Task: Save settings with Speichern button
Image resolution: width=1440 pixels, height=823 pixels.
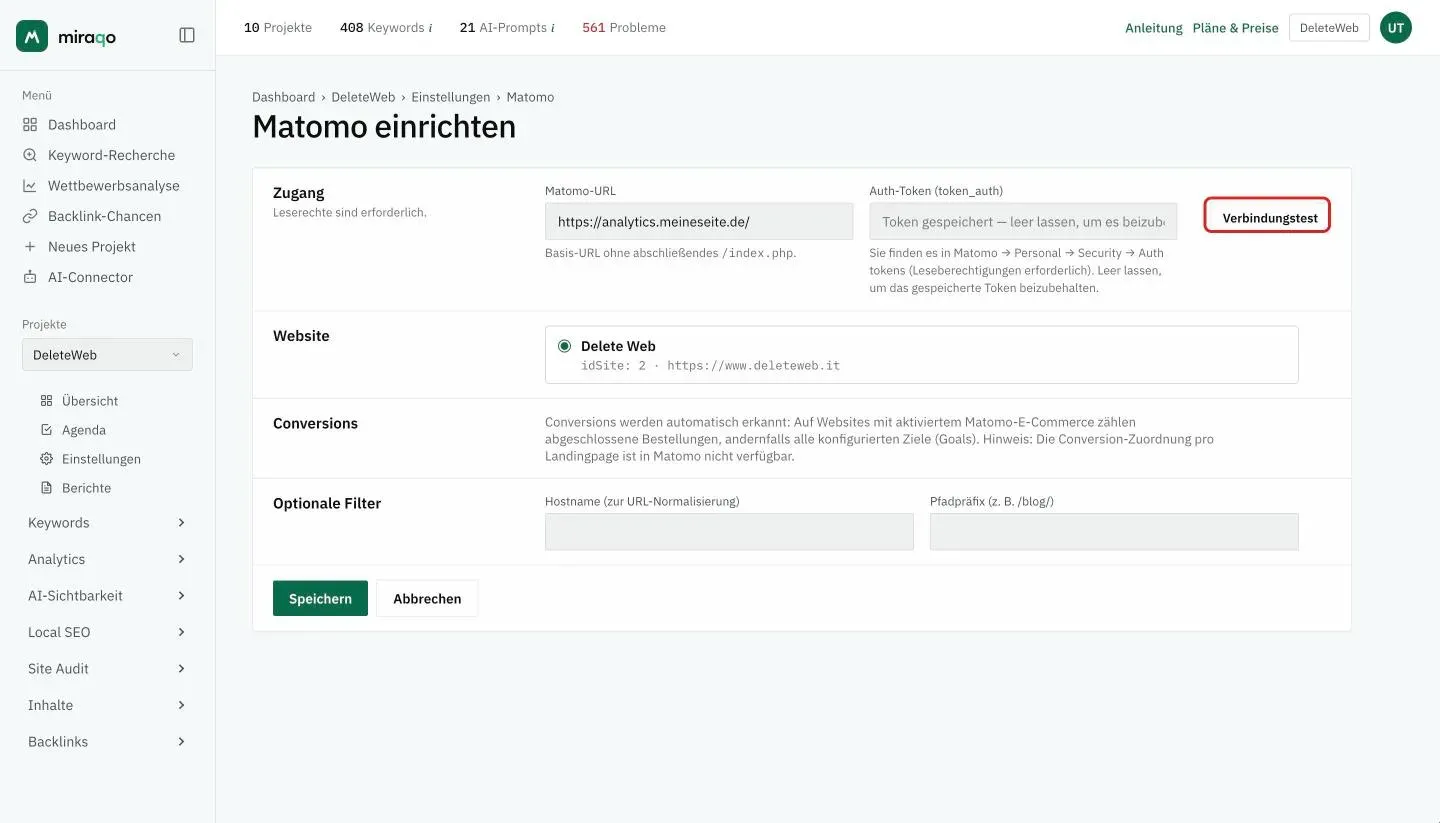Action: pos(320,598)
